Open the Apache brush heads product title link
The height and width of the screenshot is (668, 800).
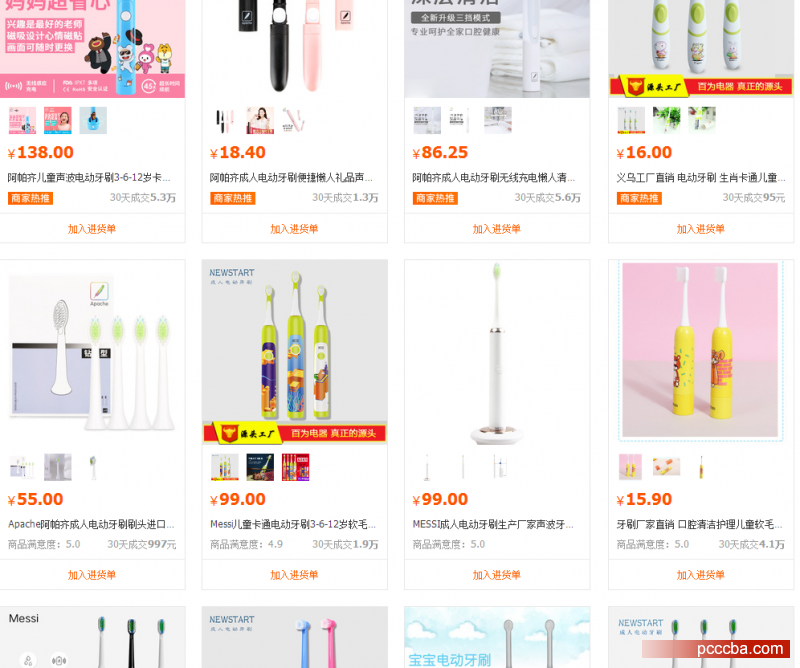pyautogui.click(x=91, y=524)
